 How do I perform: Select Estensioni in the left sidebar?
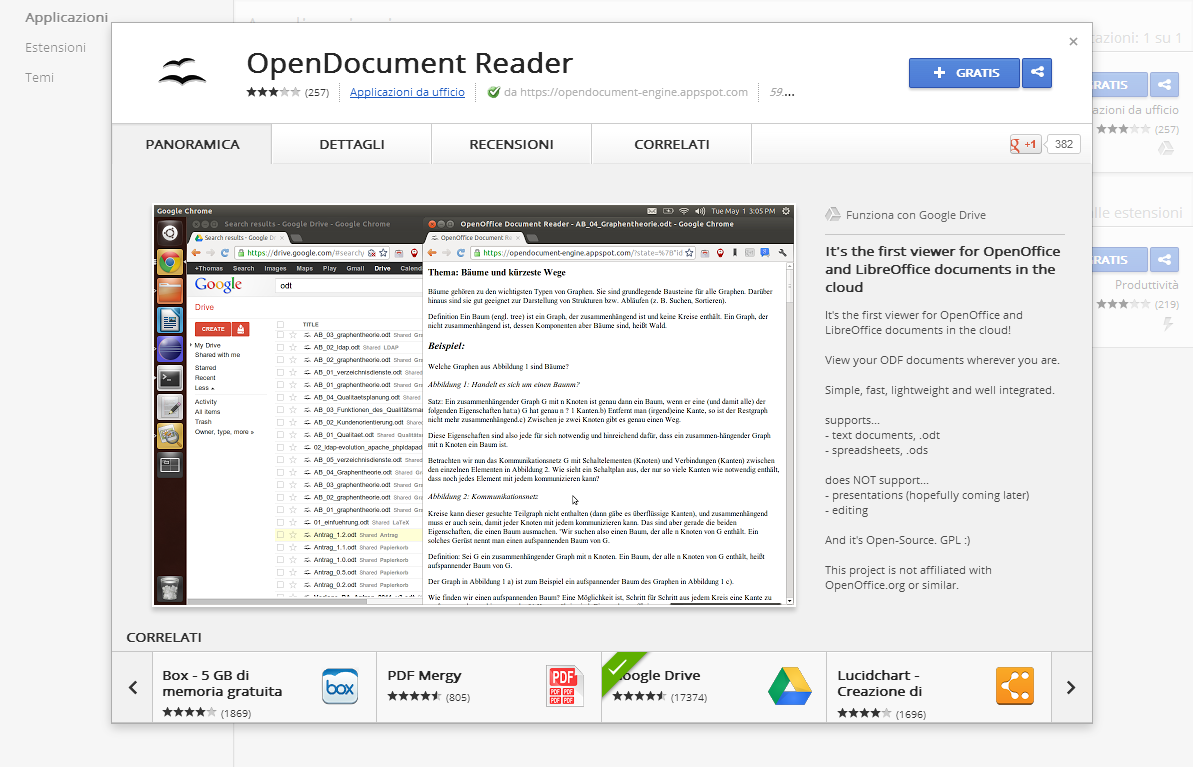click(x=56, y=47)
